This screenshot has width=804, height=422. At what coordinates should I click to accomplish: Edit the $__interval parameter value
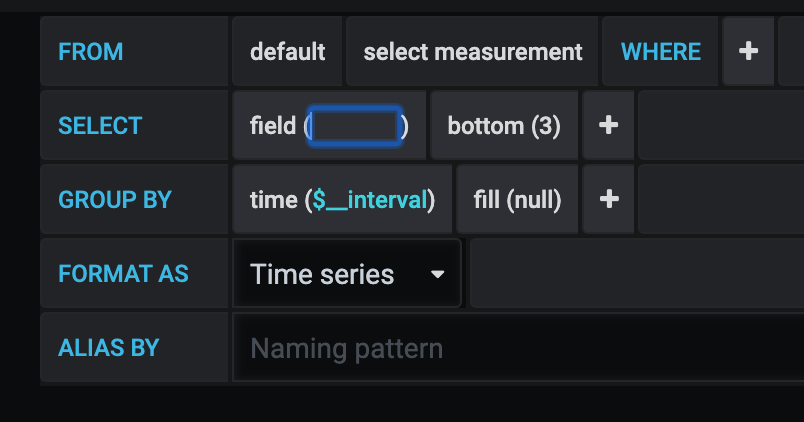tap(370, 199)
